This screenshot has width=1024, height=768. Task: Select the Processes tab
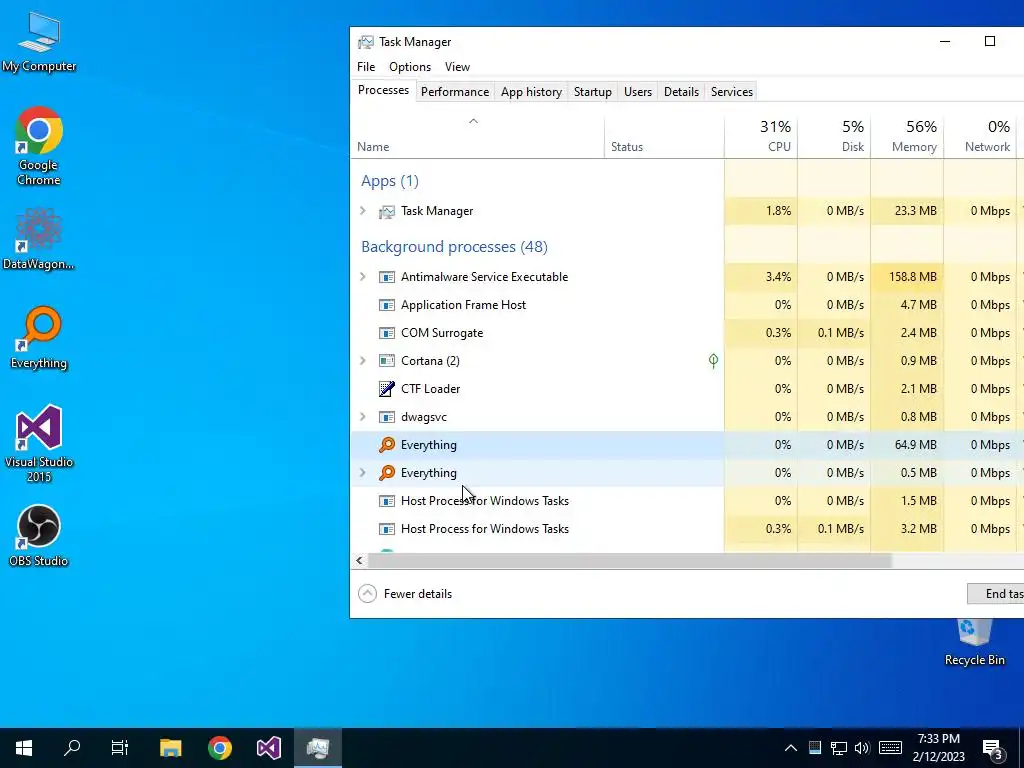pyautogui.click(x=383, y=90)
